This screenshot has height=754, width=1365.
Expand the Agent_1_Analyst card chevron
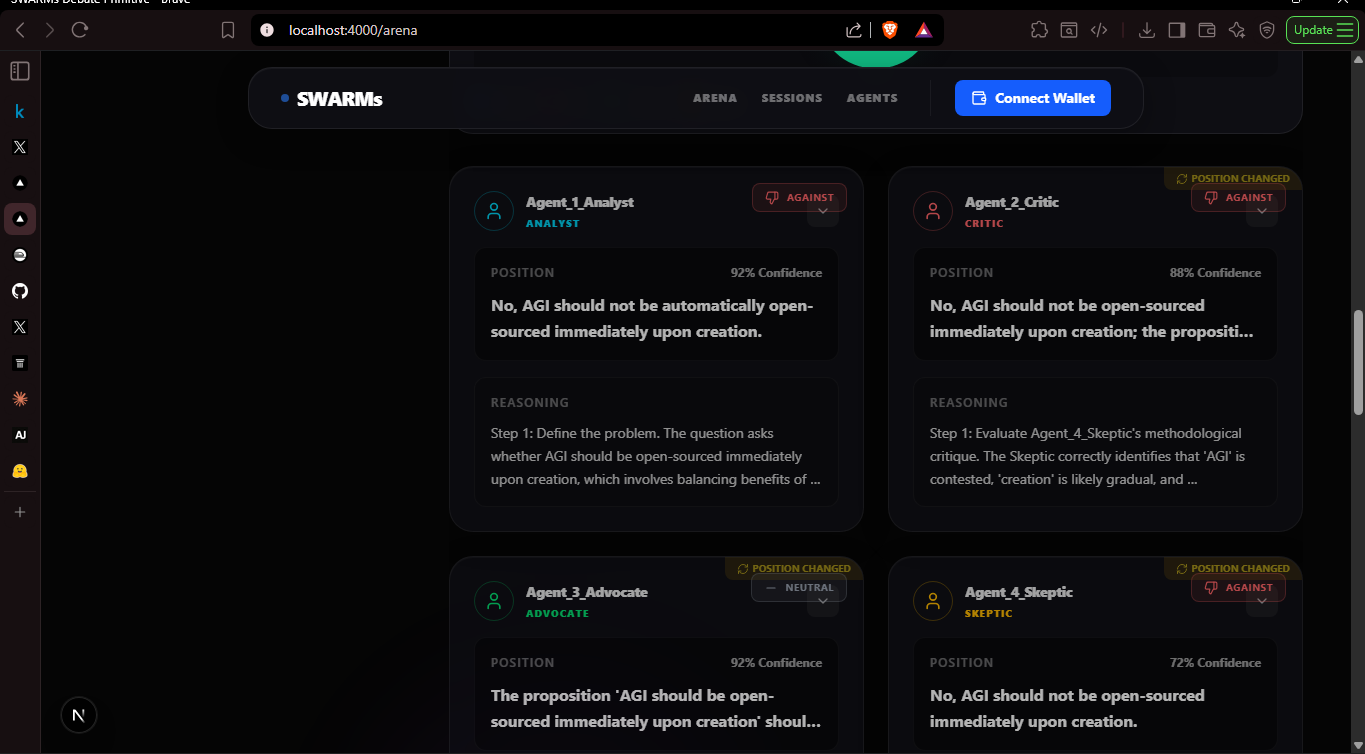[x=823, y=211]
